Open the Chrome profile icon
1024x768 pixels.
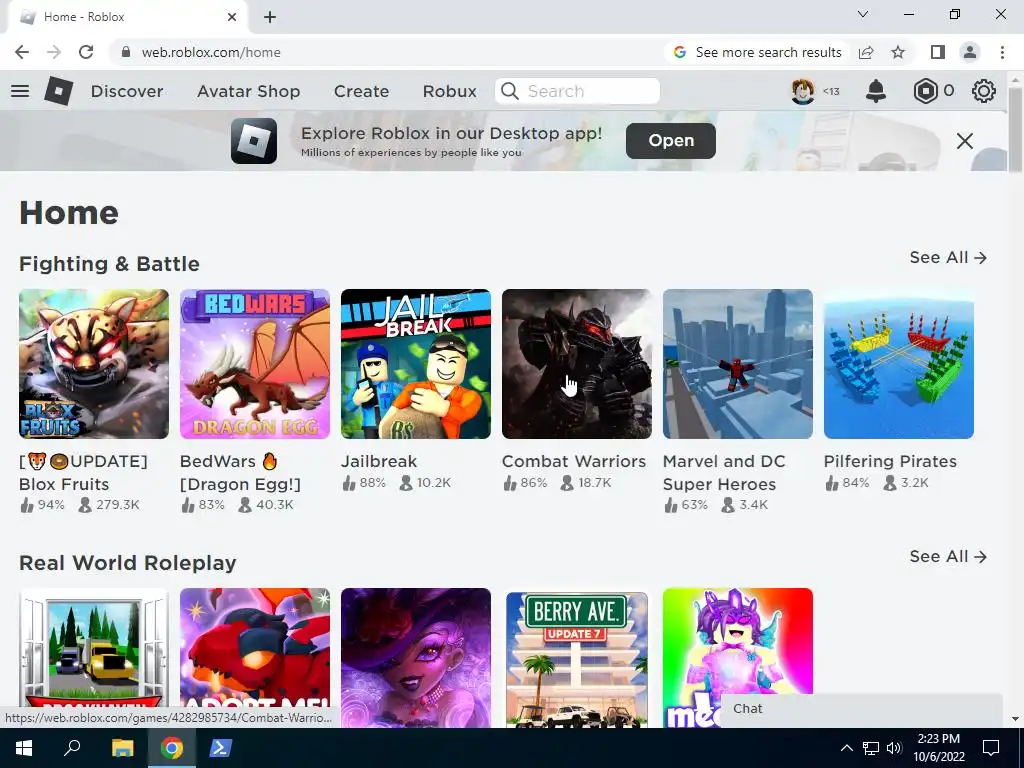(x=970, y=52)
